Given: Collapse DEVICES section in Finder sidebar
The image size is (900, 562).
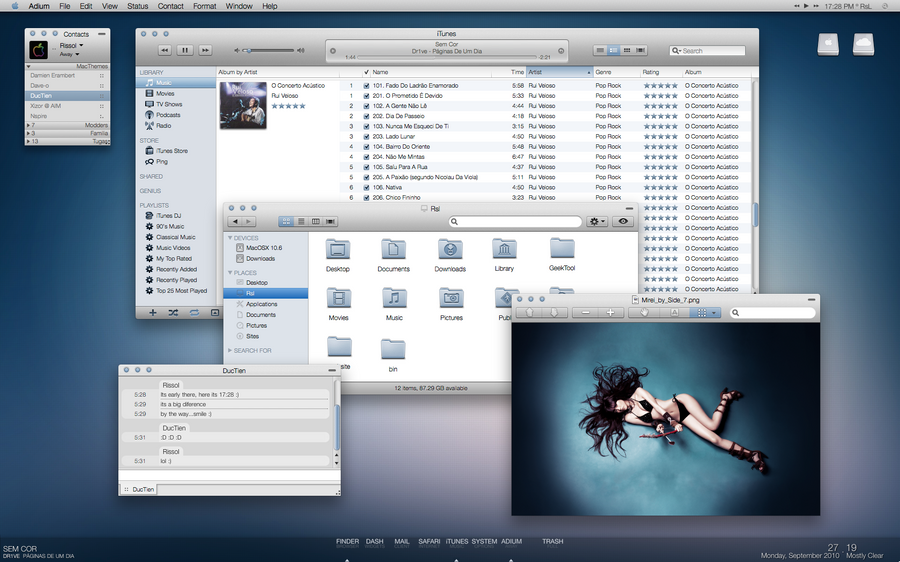Looking at the screenshot, I should tap(230, 238).
